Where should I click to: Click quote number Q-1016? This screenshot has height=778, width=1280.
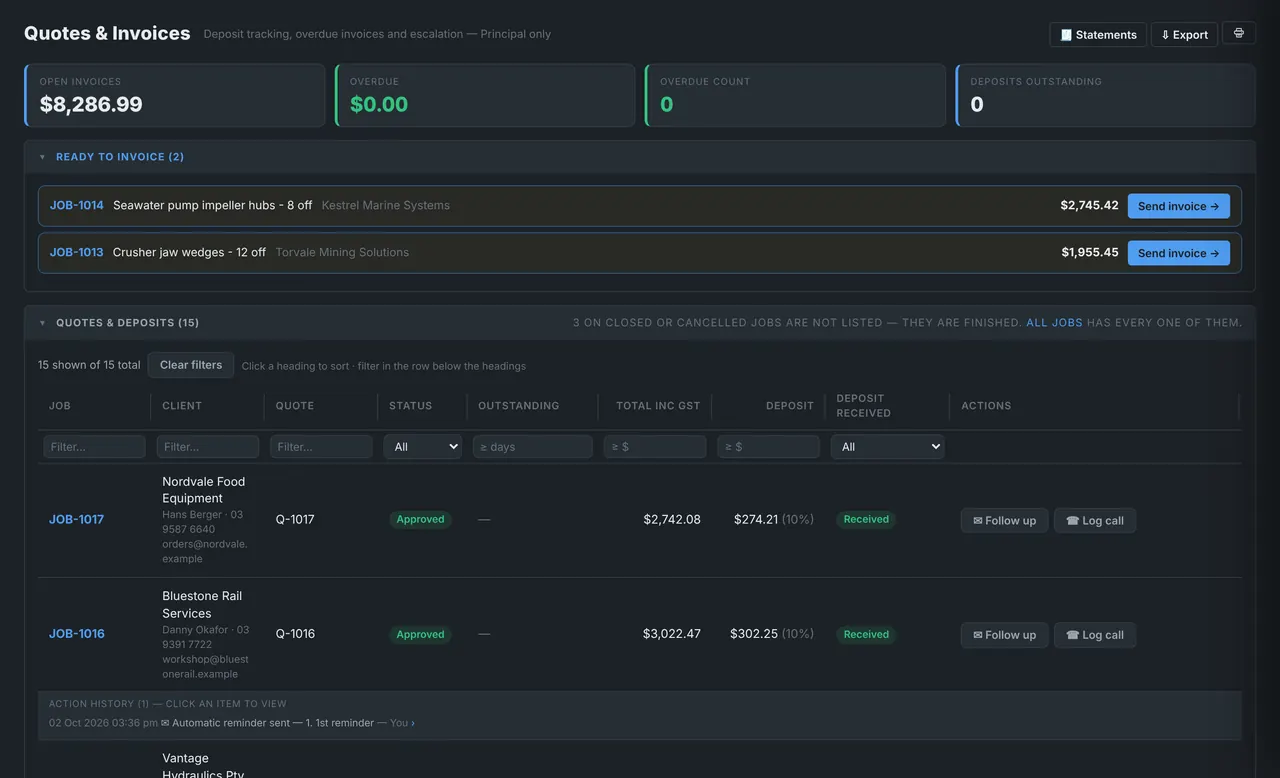click(295, 634)
